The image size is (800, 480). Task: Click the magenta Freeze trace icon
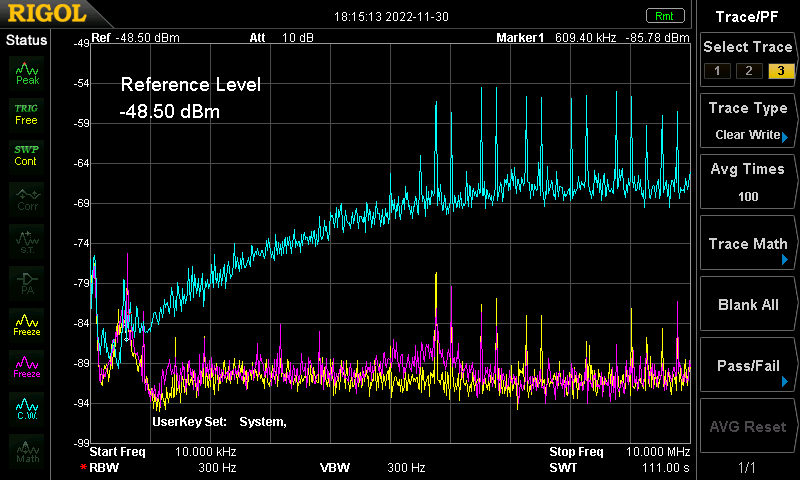point(27,367)
